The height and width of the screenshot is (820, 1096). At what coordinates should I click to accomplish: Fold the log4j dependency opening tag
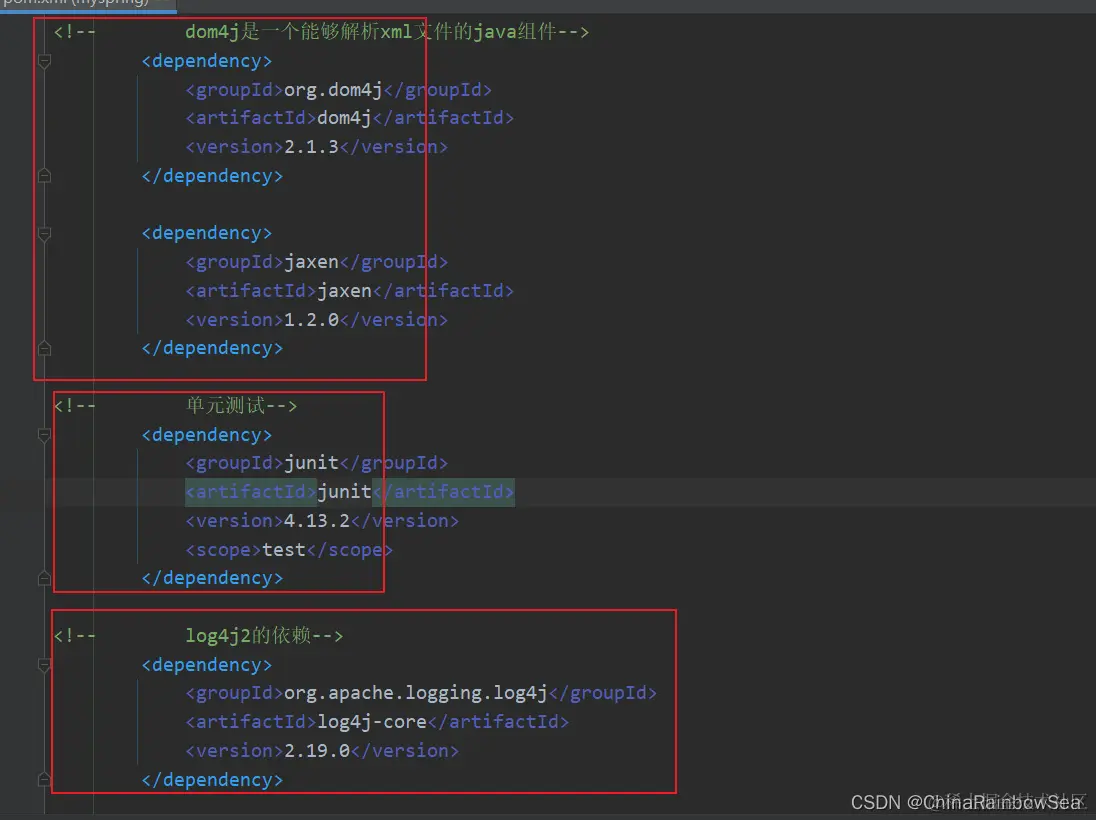tap(45, 666)
